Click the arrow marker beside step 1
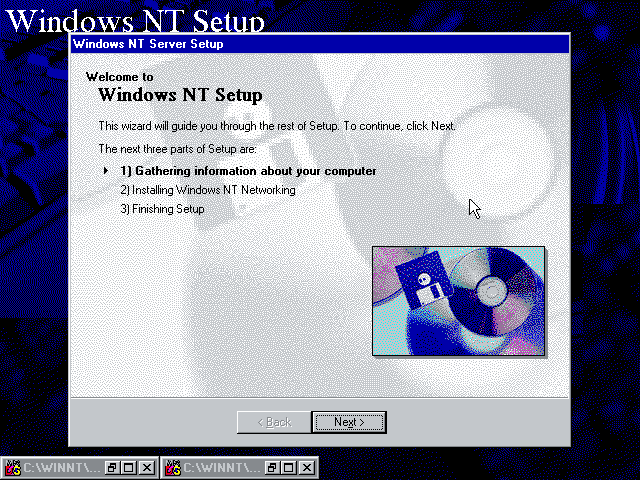Screen dimensions: 640x480 [x=106, y=171]
